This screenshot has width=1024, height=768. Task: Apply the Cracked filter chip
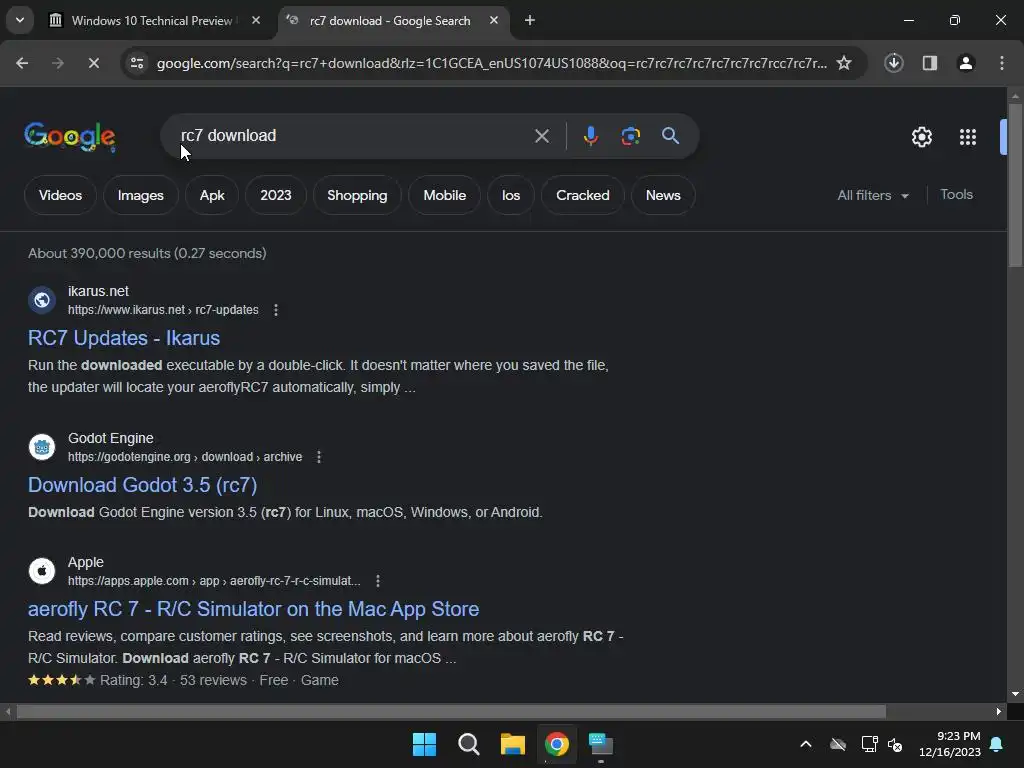[583, 195]
